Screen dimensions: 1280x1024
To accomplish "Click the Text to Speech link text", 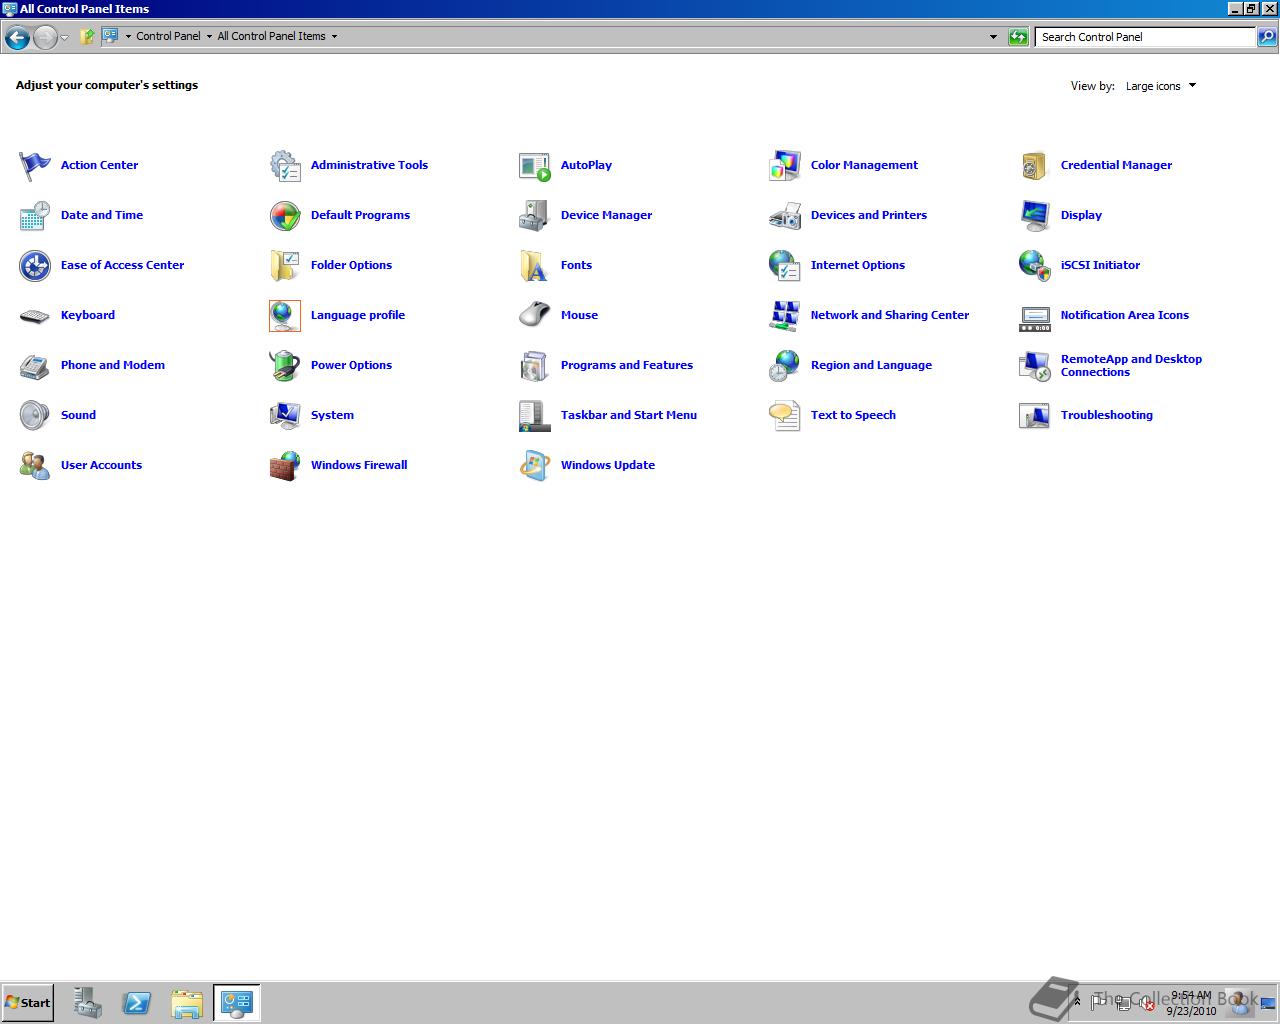I will tap(853, 415).
